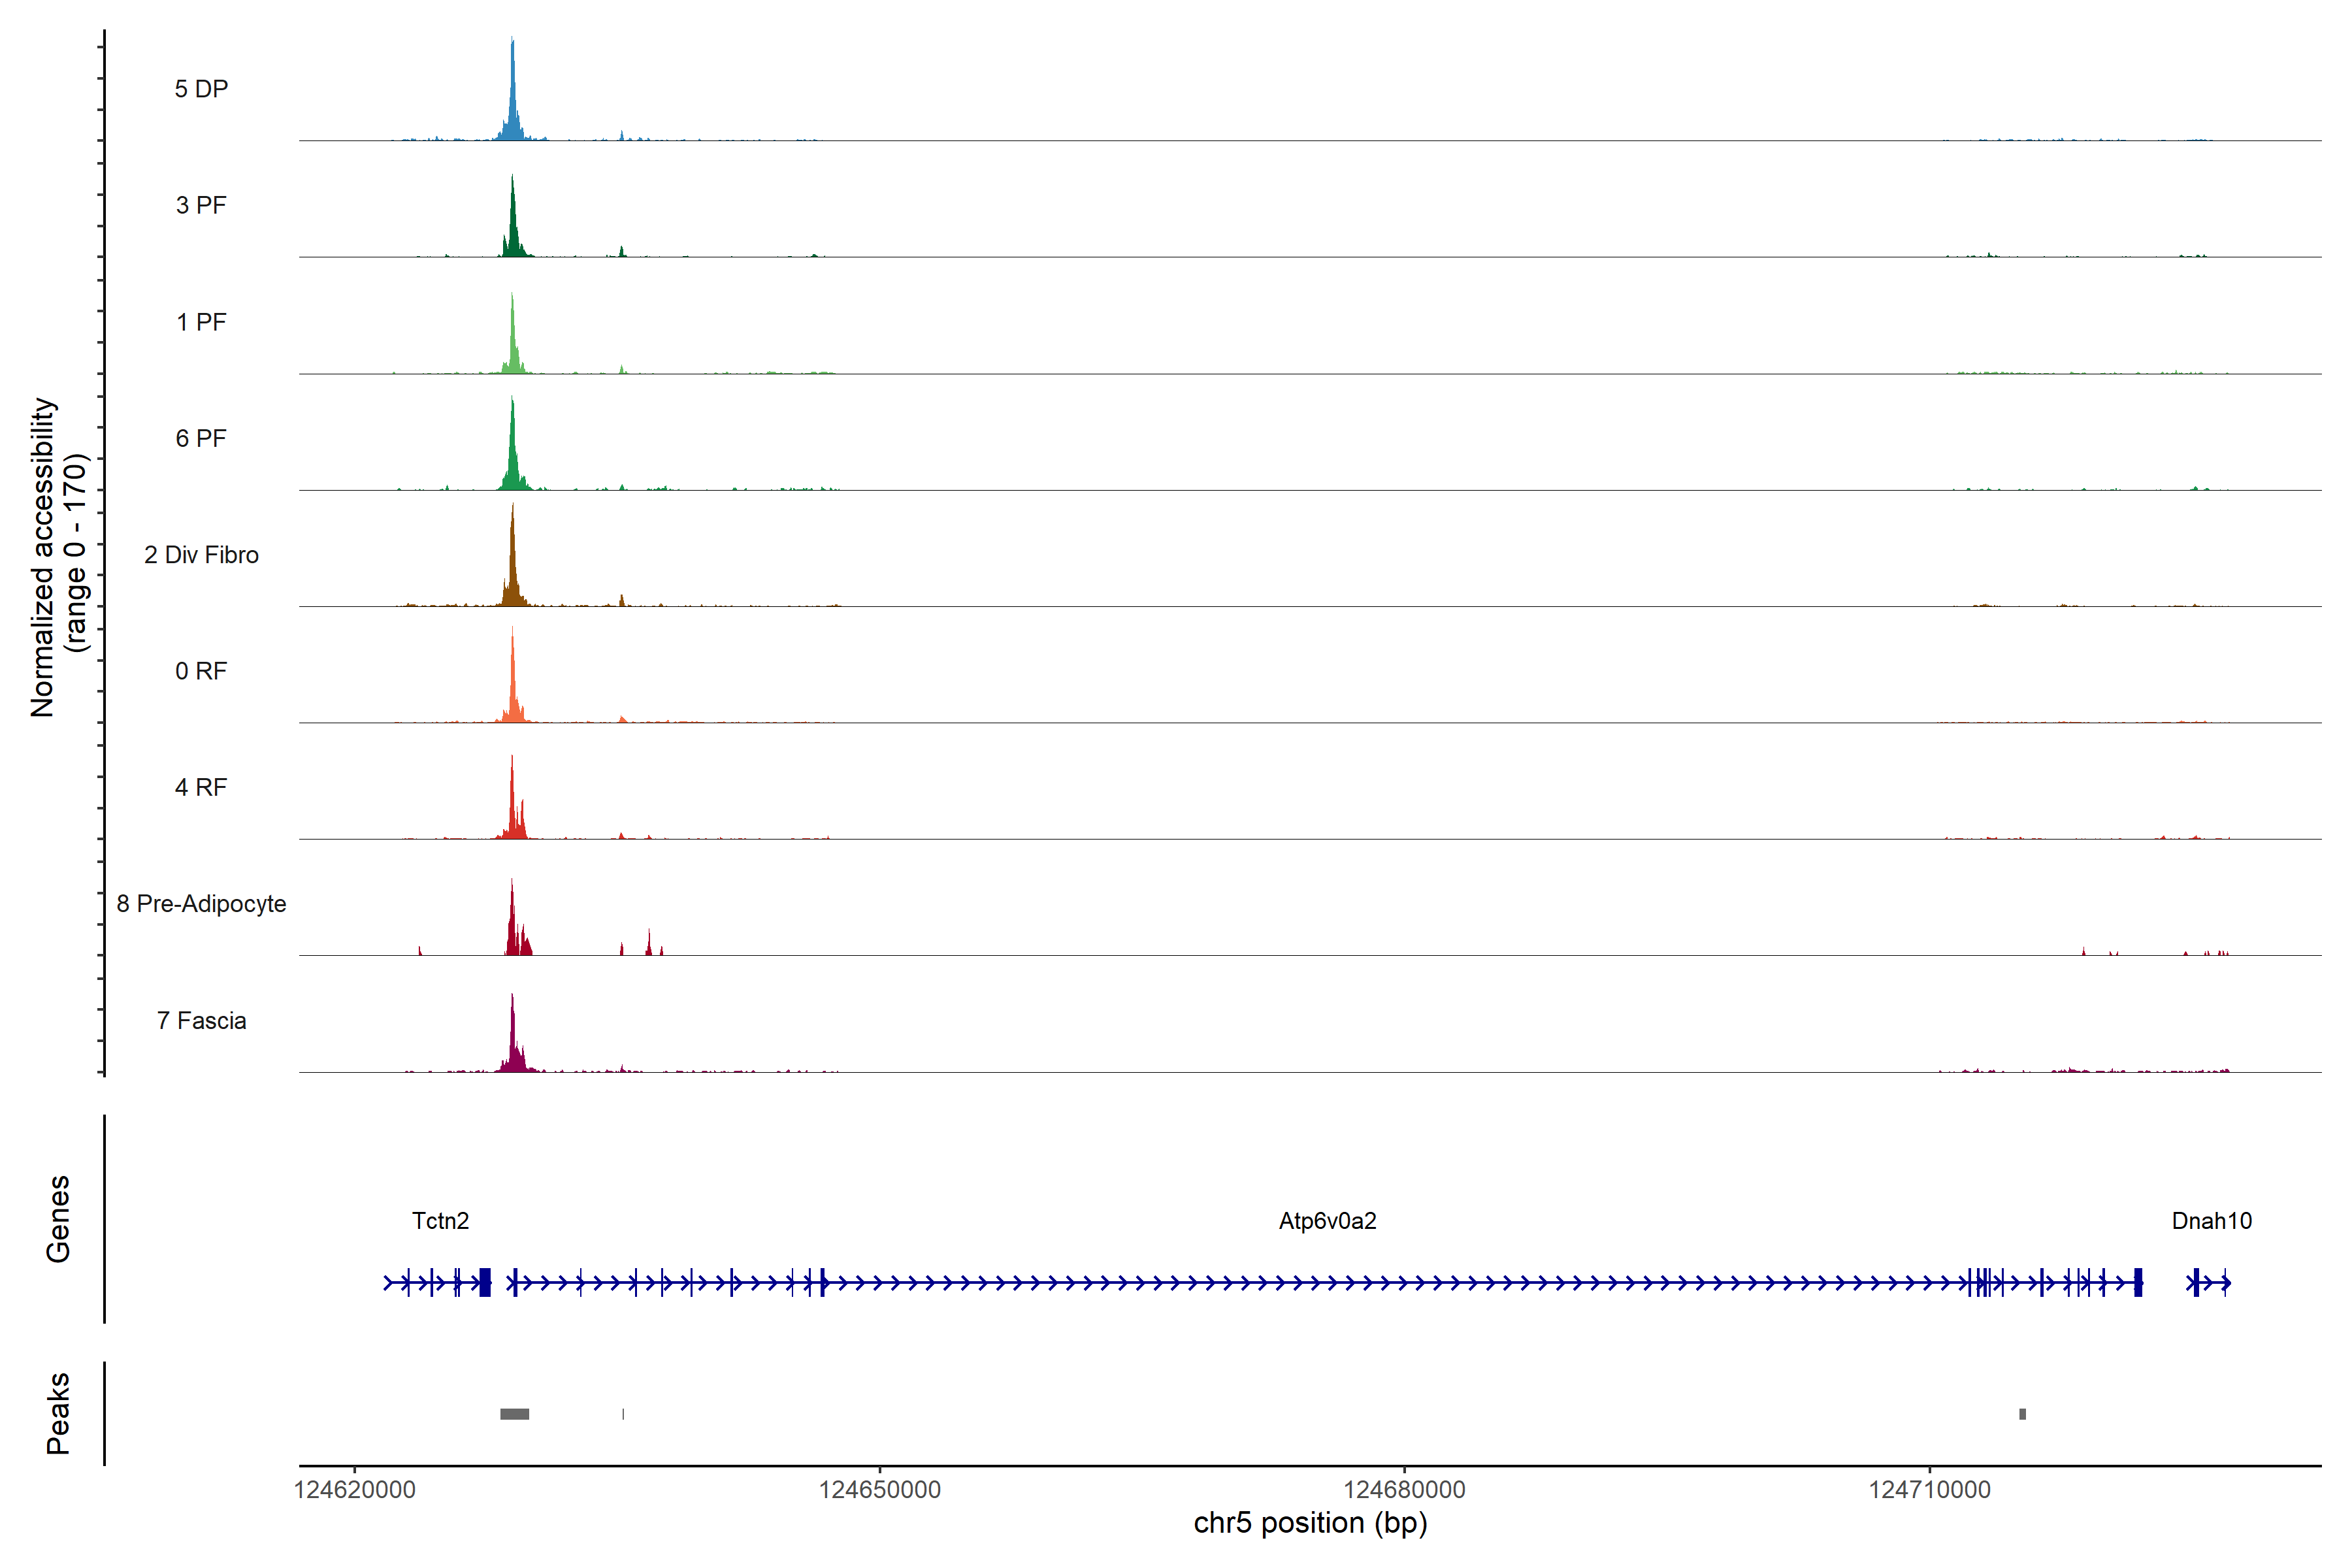The image size is (2352, 1568).
Task: Click the Peaks panel label
Action: [58, 1413]
